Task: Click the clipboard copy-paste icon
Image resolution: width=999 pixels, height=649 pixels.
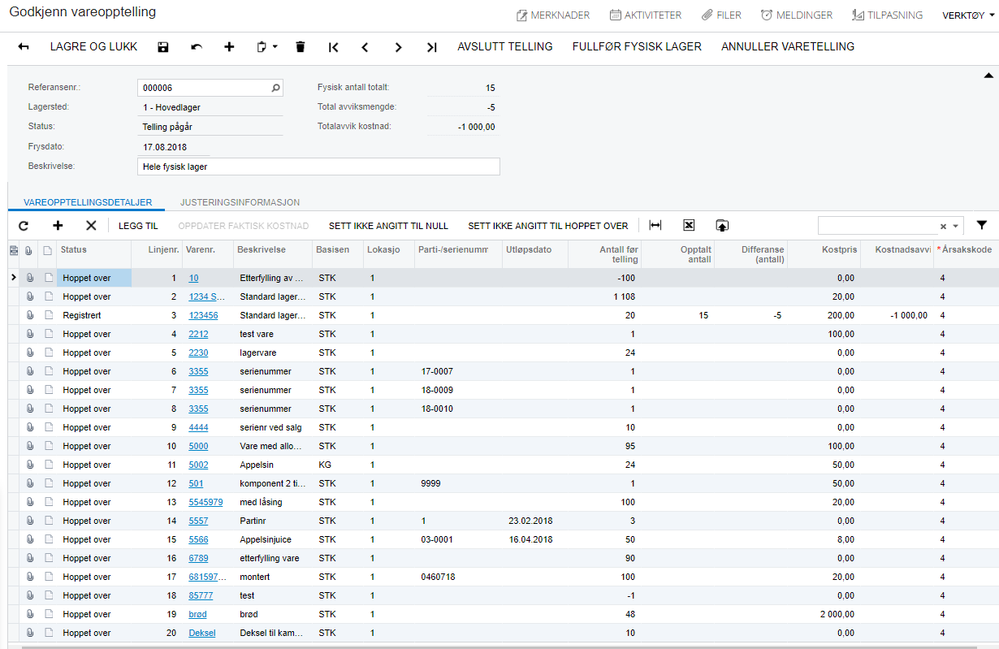Action: point(261,47)
